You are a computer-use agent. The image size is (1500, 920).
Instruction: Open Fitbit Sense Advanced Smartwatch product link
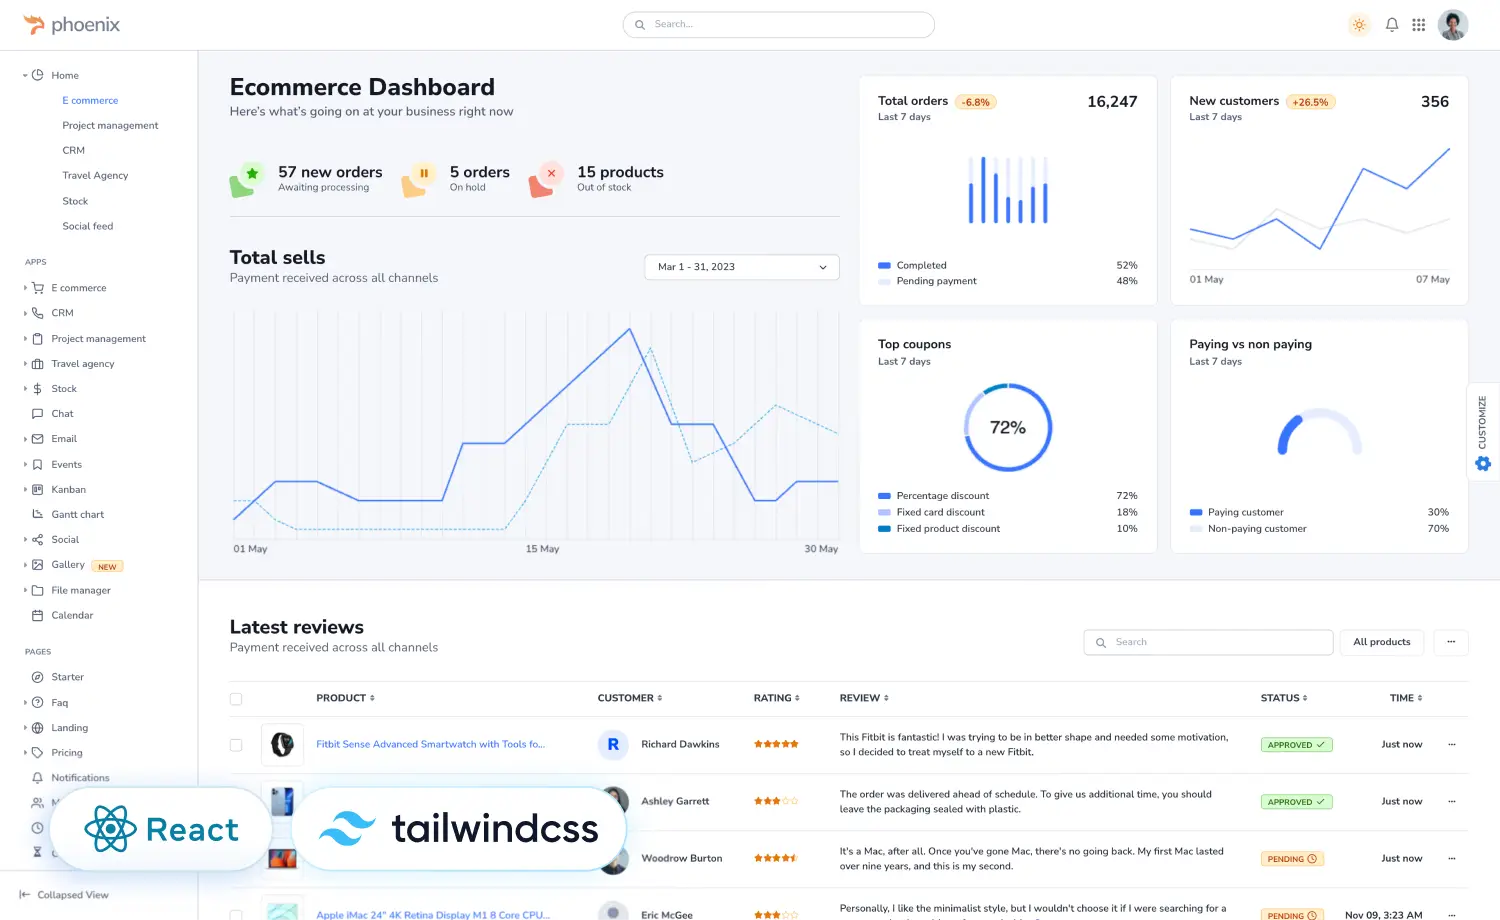[430, 744]
